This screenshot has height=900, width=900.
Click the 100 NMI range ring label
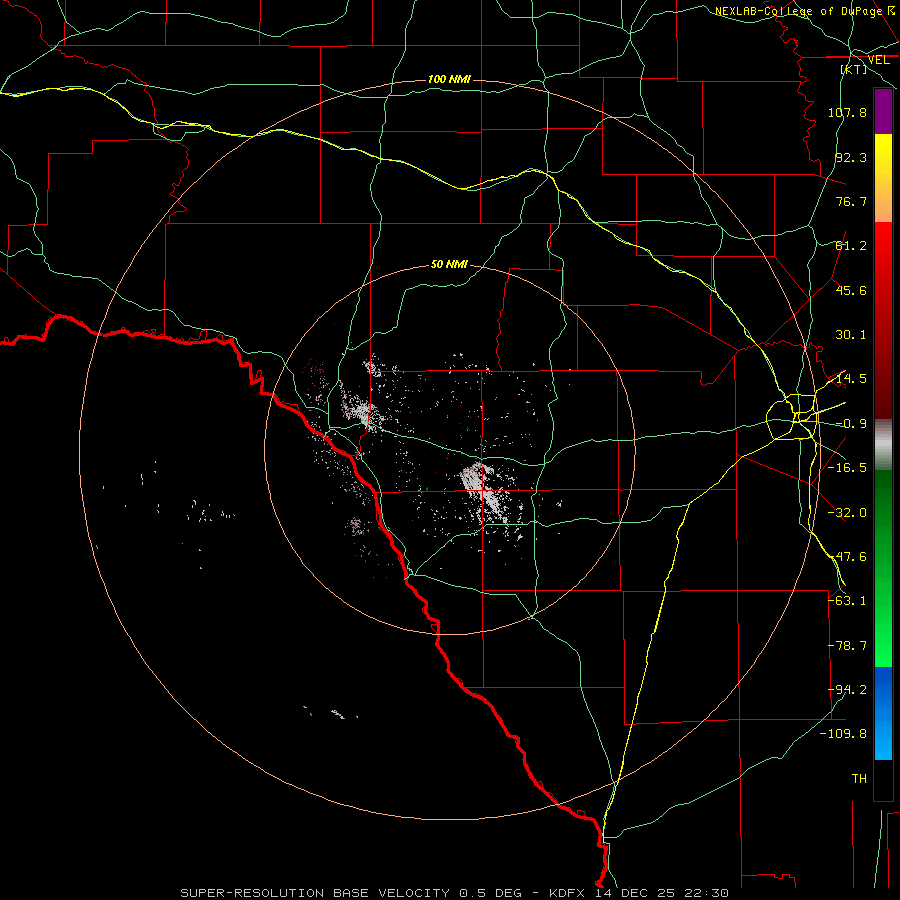tap(449, 79)
